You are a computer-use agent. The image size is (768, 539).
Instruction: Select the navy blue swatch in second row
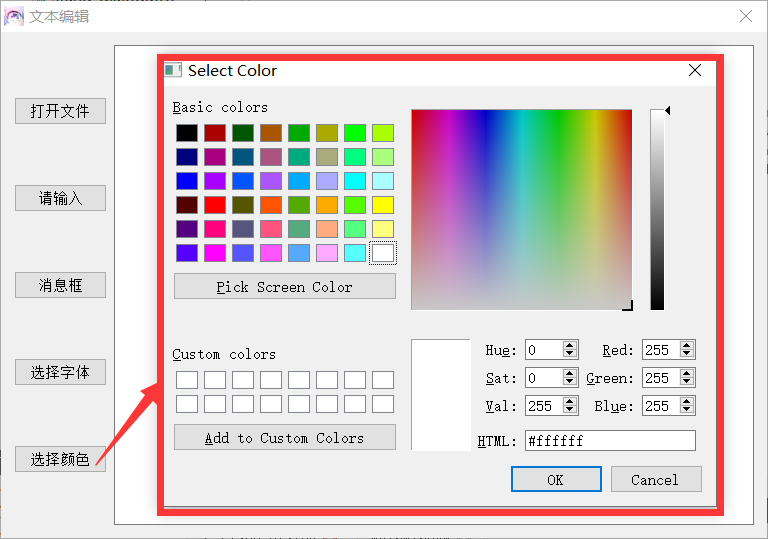click(x=187, y=157)
